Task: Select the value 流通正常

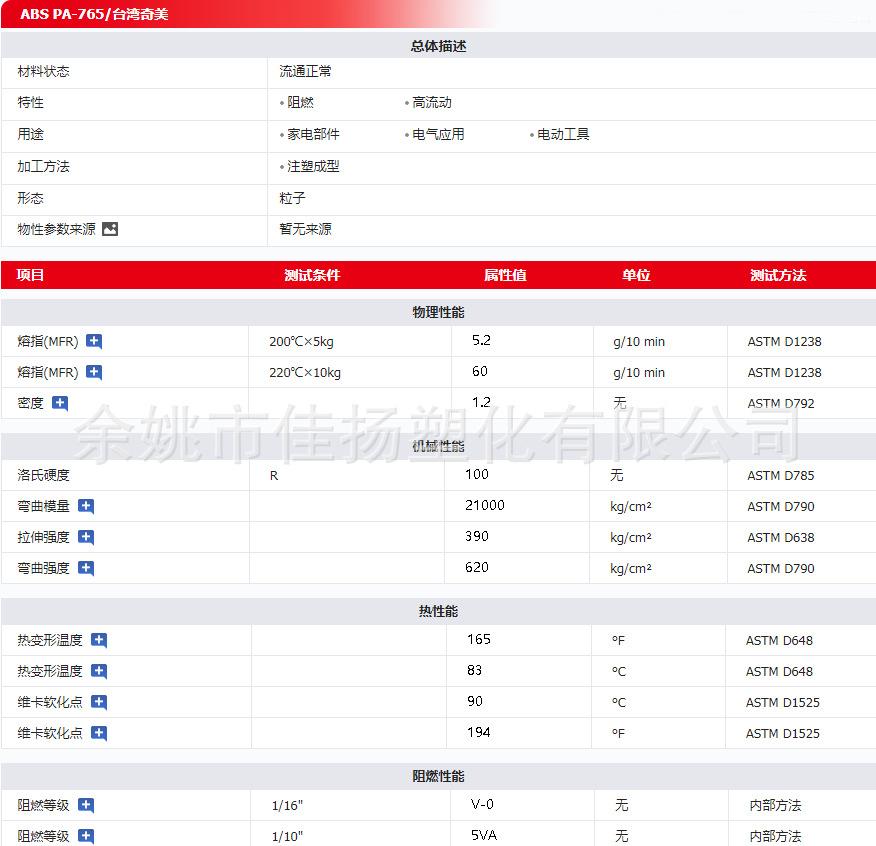Action: coord(306,72)
